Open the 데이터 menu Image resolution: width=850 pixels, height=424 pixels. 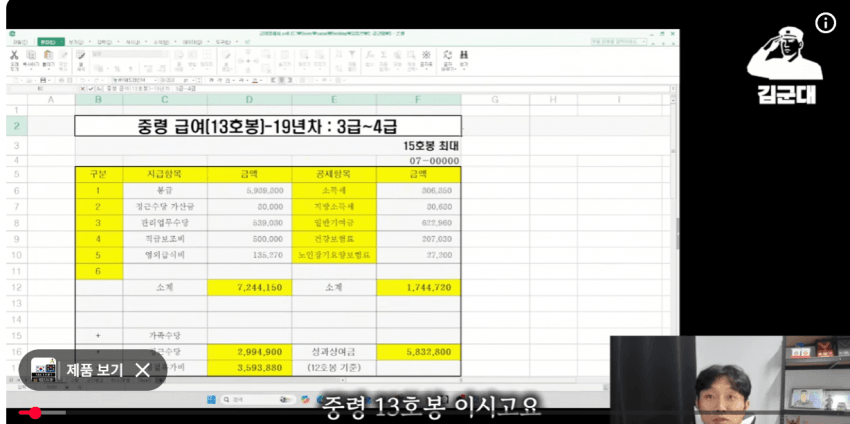(x=191, y=42)
